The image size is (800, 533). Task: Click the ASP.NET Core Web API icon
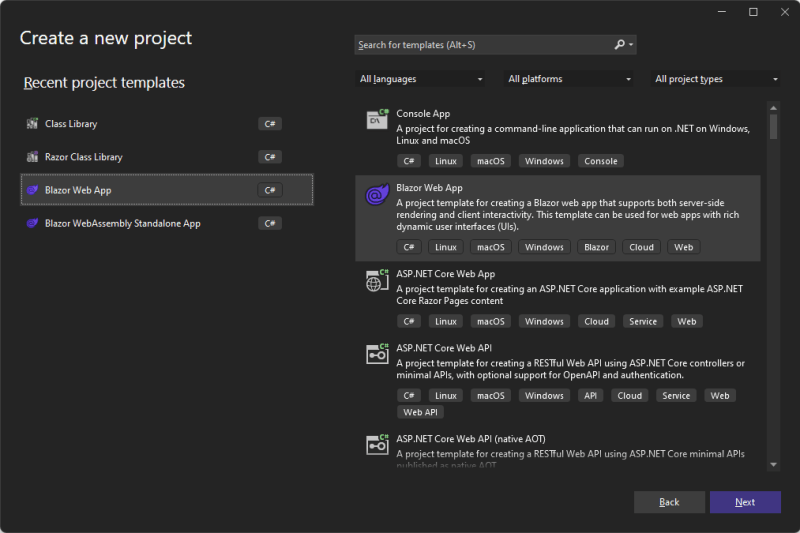(x=377, y=354)
